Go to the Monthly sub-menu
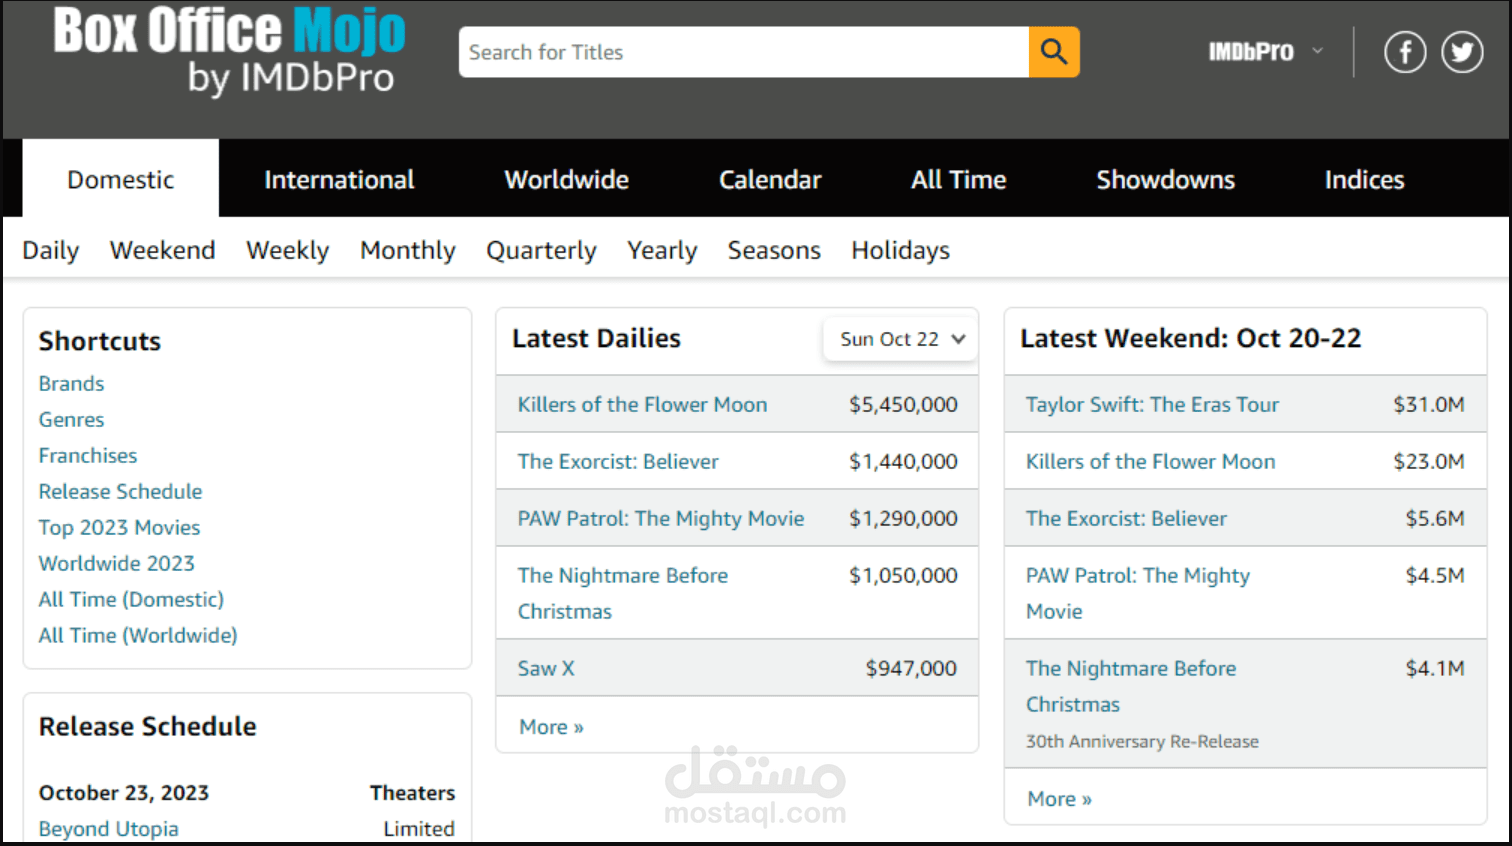The height and width of the screenshot is (846, 1512). pos(407,250)
